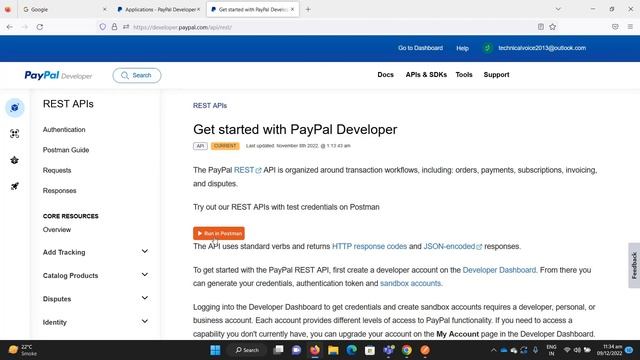The width and height of the screenshot is (640, 360).
Task: Click the Run in Postman button
Action: tap(219, 233)
